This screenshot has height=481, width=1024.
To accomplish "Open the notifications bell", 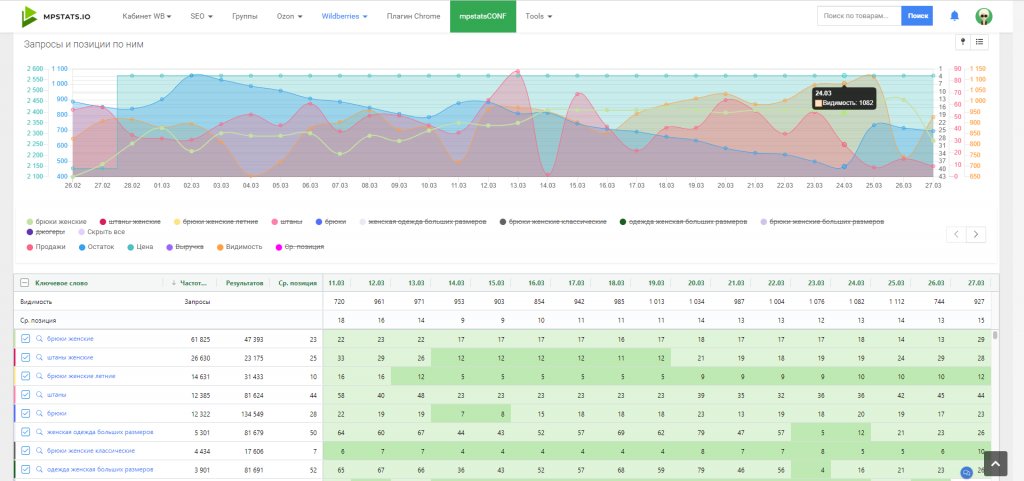I will (x=954, y=16).
